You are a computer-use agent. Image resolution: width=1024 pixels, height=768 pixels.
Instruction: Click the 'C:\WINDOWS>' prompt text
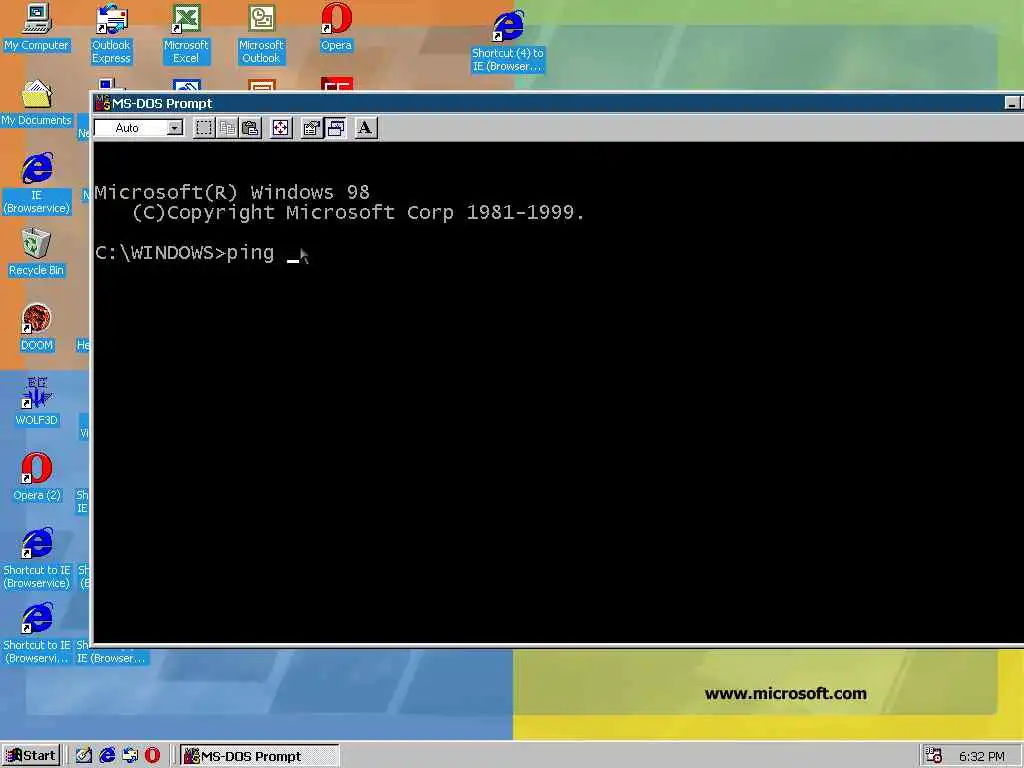coord(160,253)
